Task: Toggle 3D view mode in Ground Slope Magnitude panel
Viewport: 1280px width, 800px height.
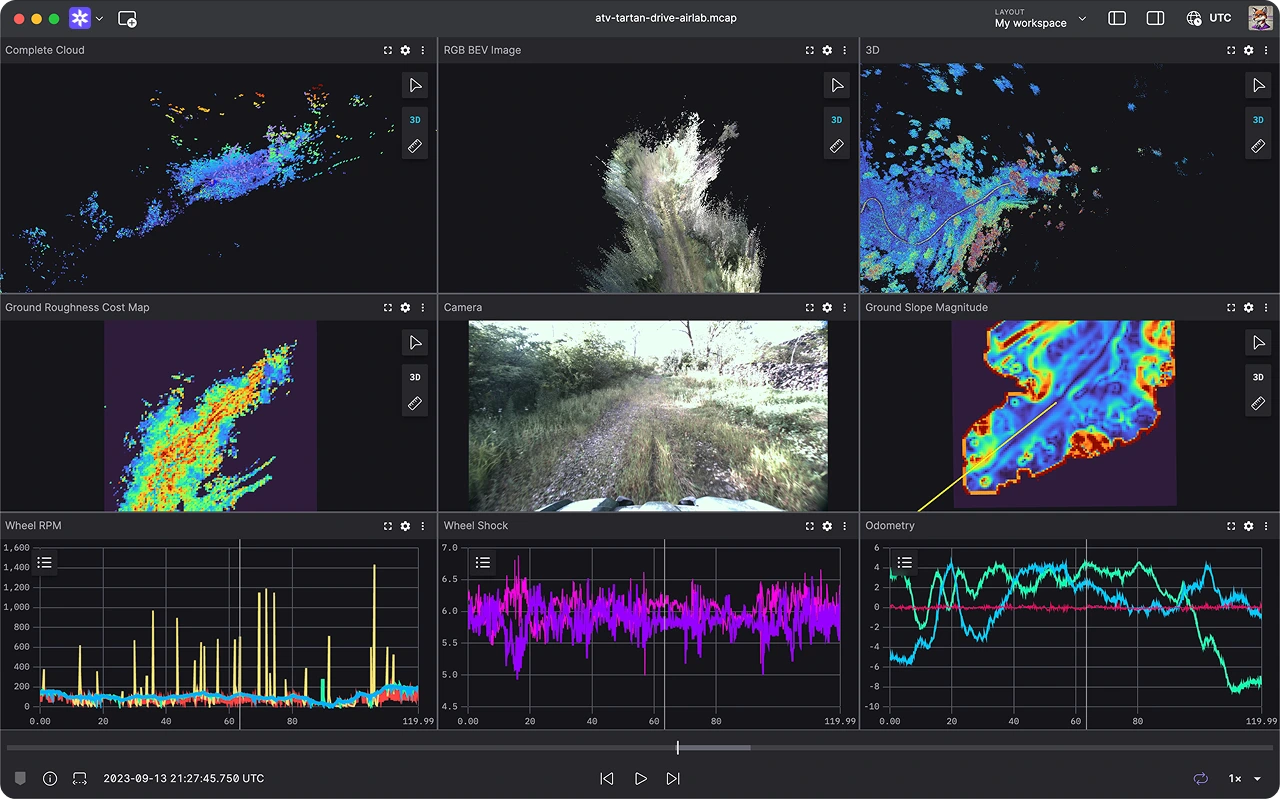Action: 1258,377
